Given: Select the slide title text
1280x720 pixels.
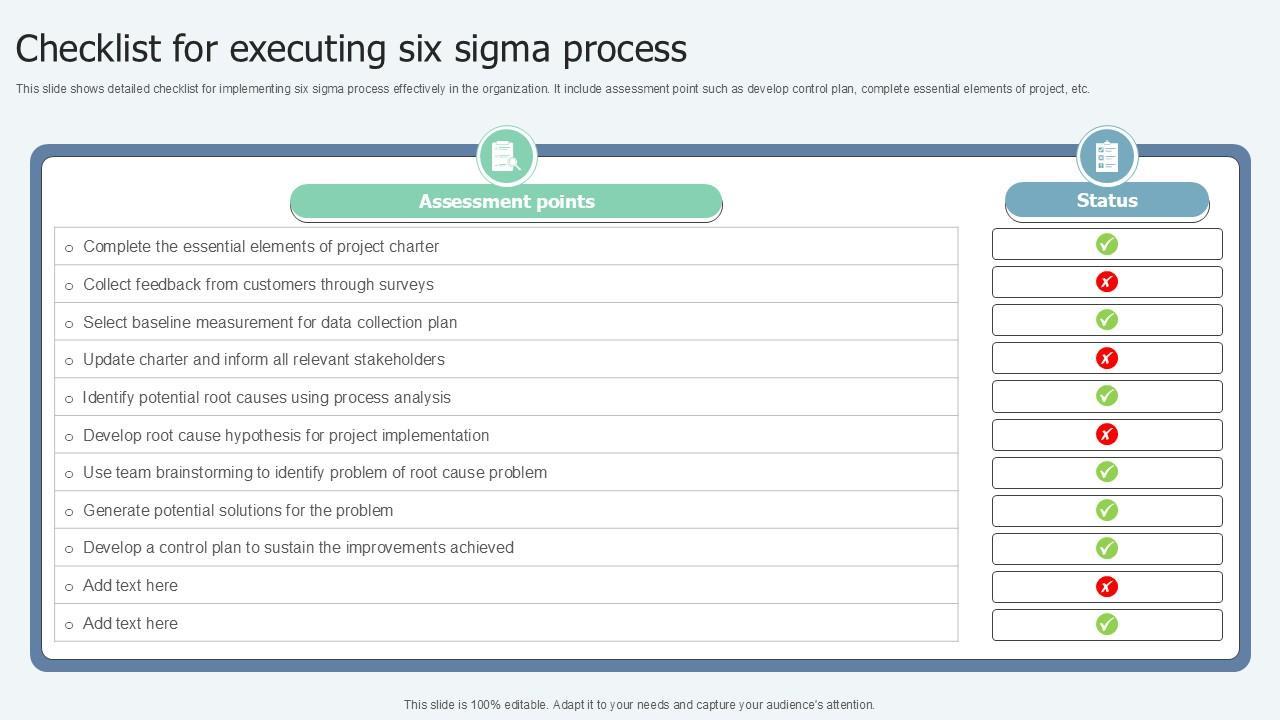Looking at the screenshot, I should point(351,48).
